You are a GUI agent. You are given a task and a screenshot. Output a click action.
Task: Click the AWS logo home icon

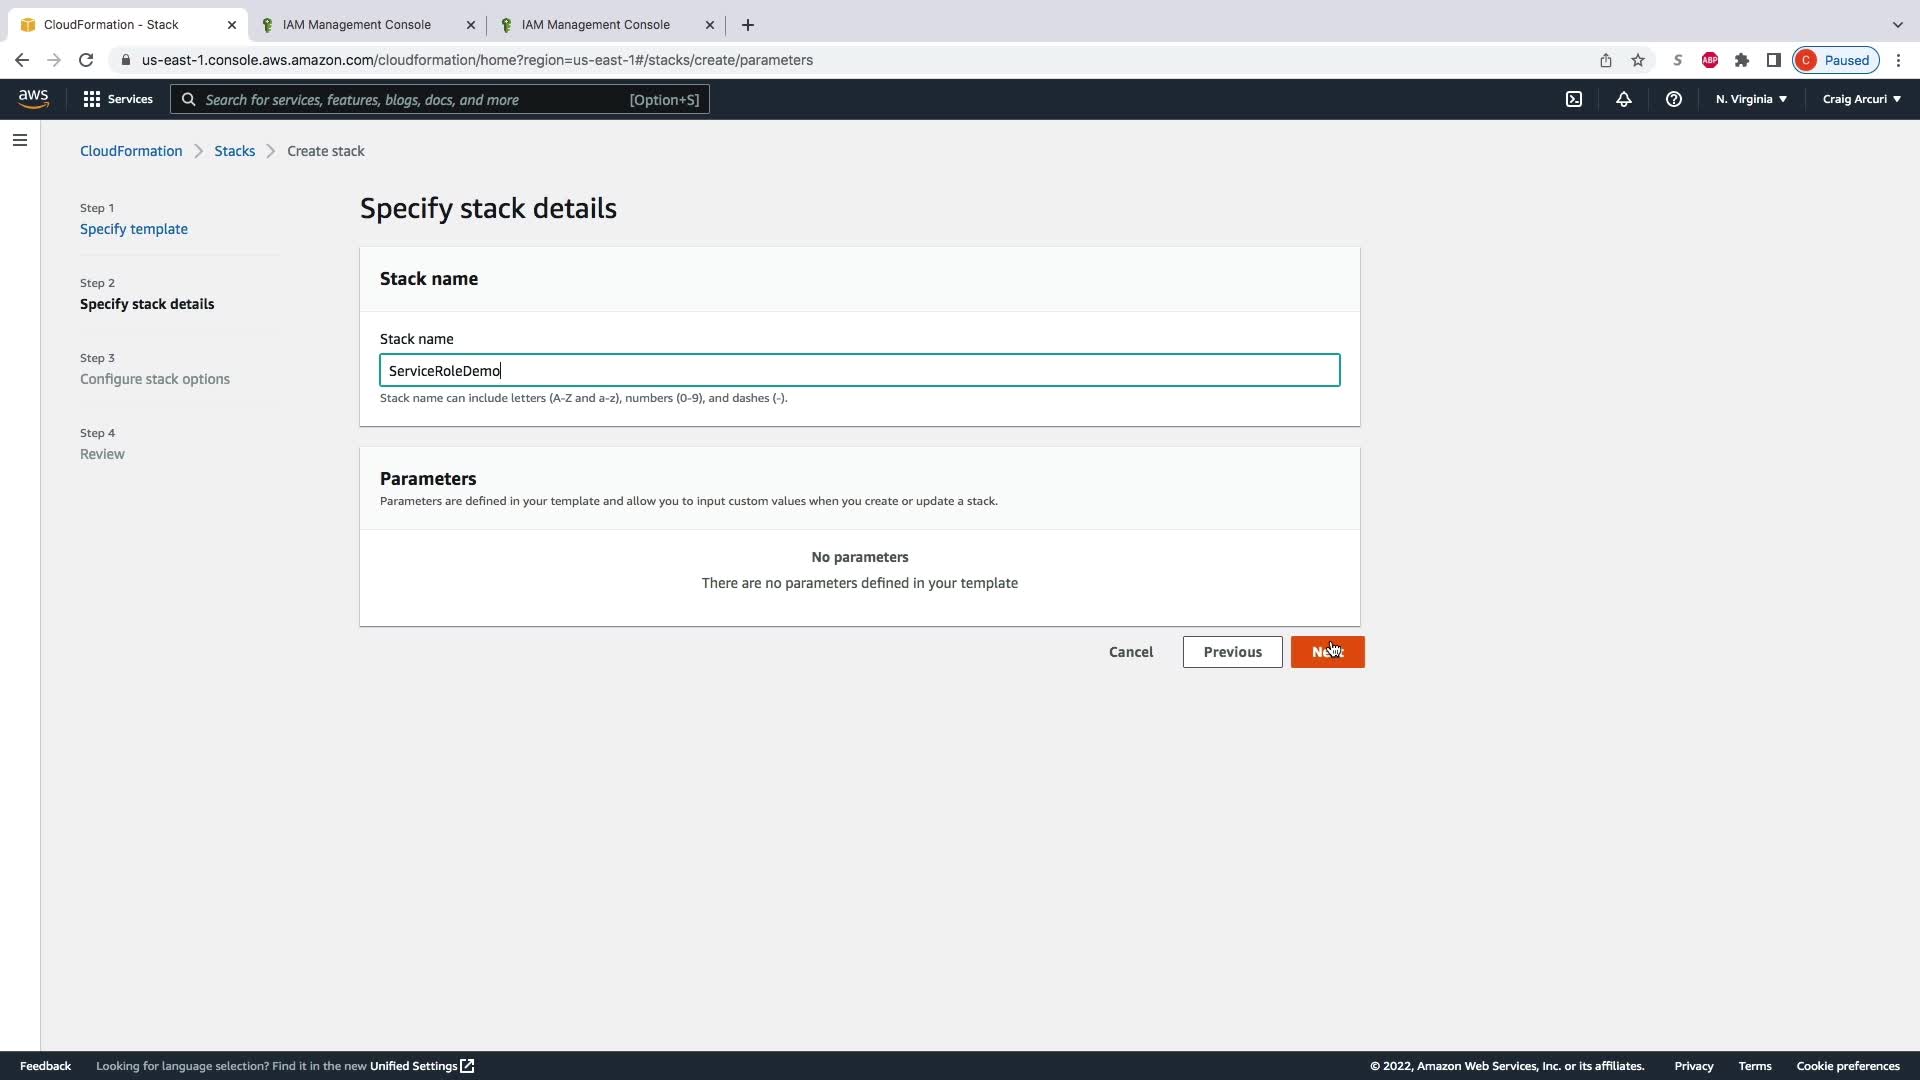click(33, 98)
